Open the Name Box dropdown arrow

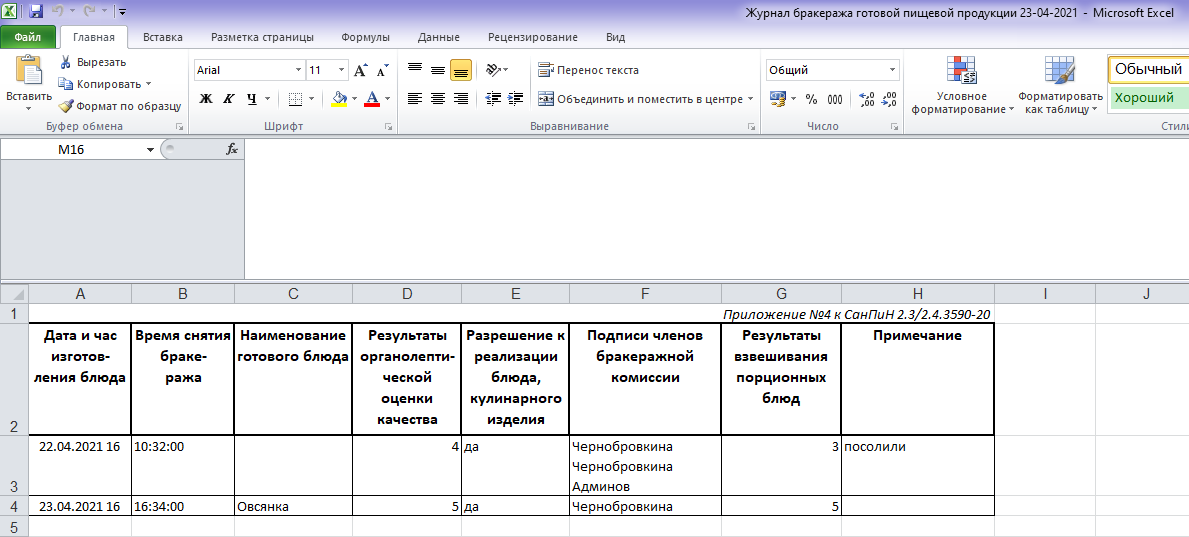pos(150,150)
